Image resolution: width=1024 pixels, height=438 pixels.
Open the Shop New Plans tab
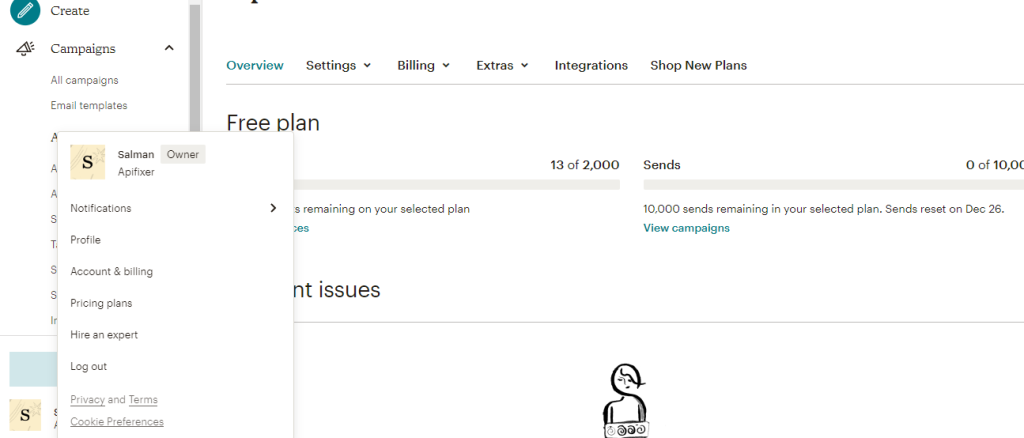point(698,66)
